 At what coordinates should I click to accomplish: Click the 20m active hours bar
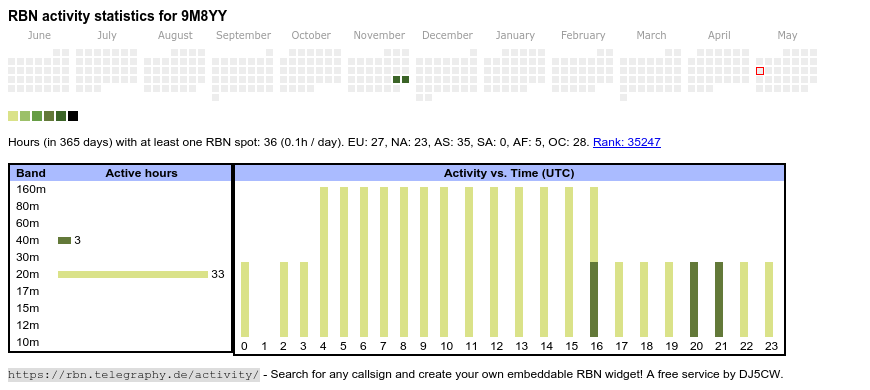[x=133, y=274]
